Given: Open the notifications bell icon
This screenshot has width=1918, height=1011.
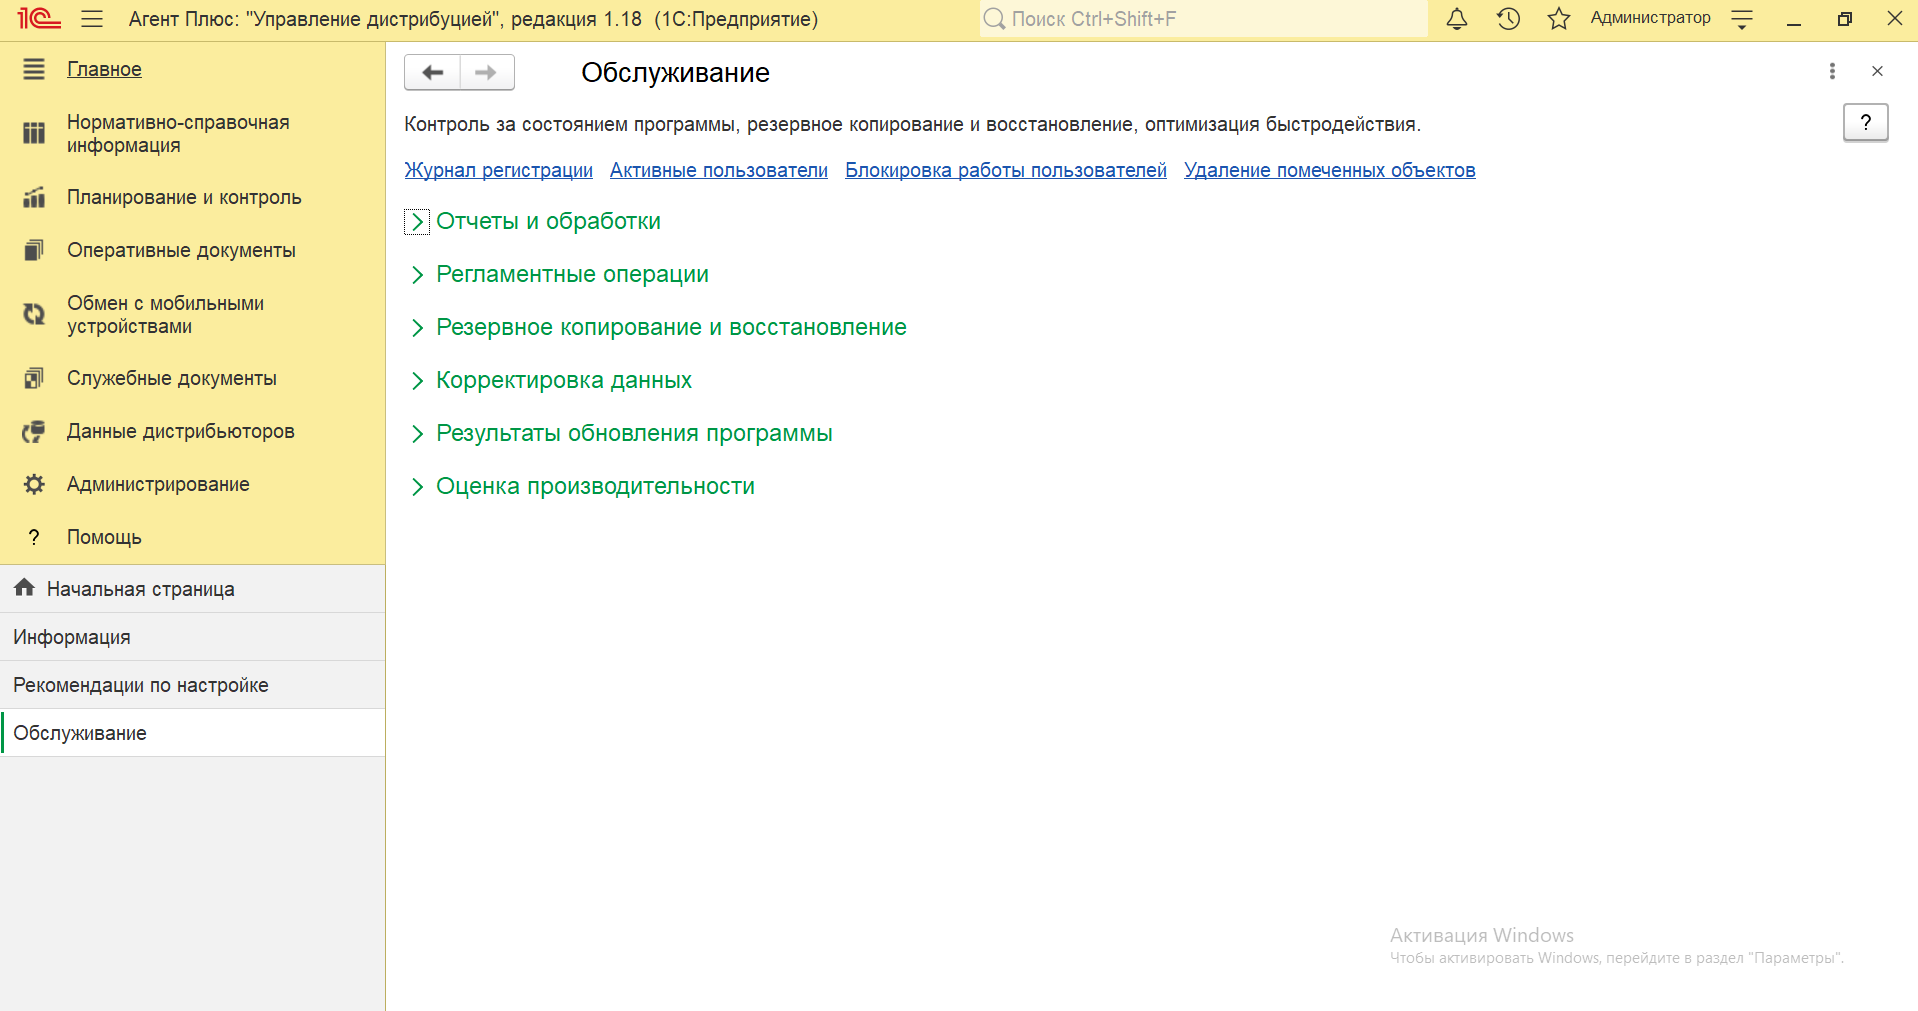Looking at the screenshot, I should [x=1457, y=19].
